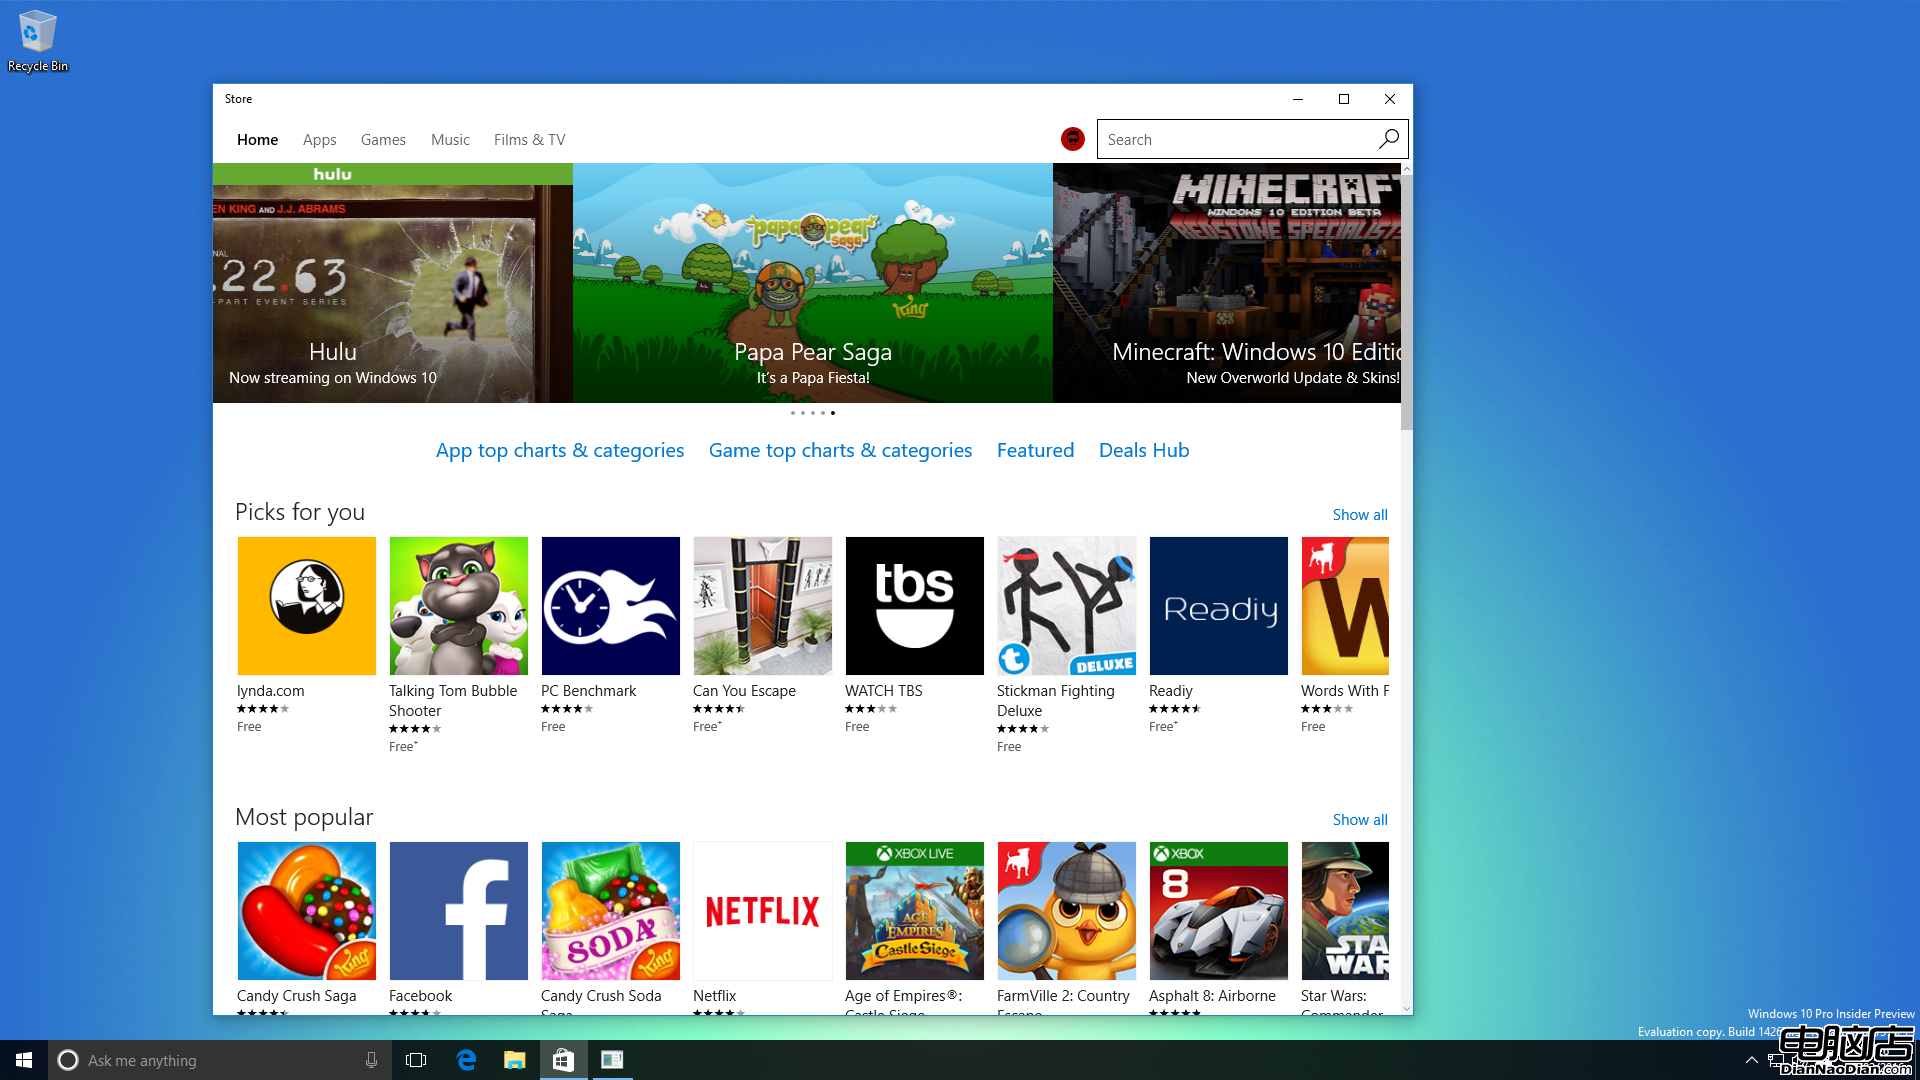Click the Cortana microphone icon
1920x1080 pixels.
click(371, 1060)
